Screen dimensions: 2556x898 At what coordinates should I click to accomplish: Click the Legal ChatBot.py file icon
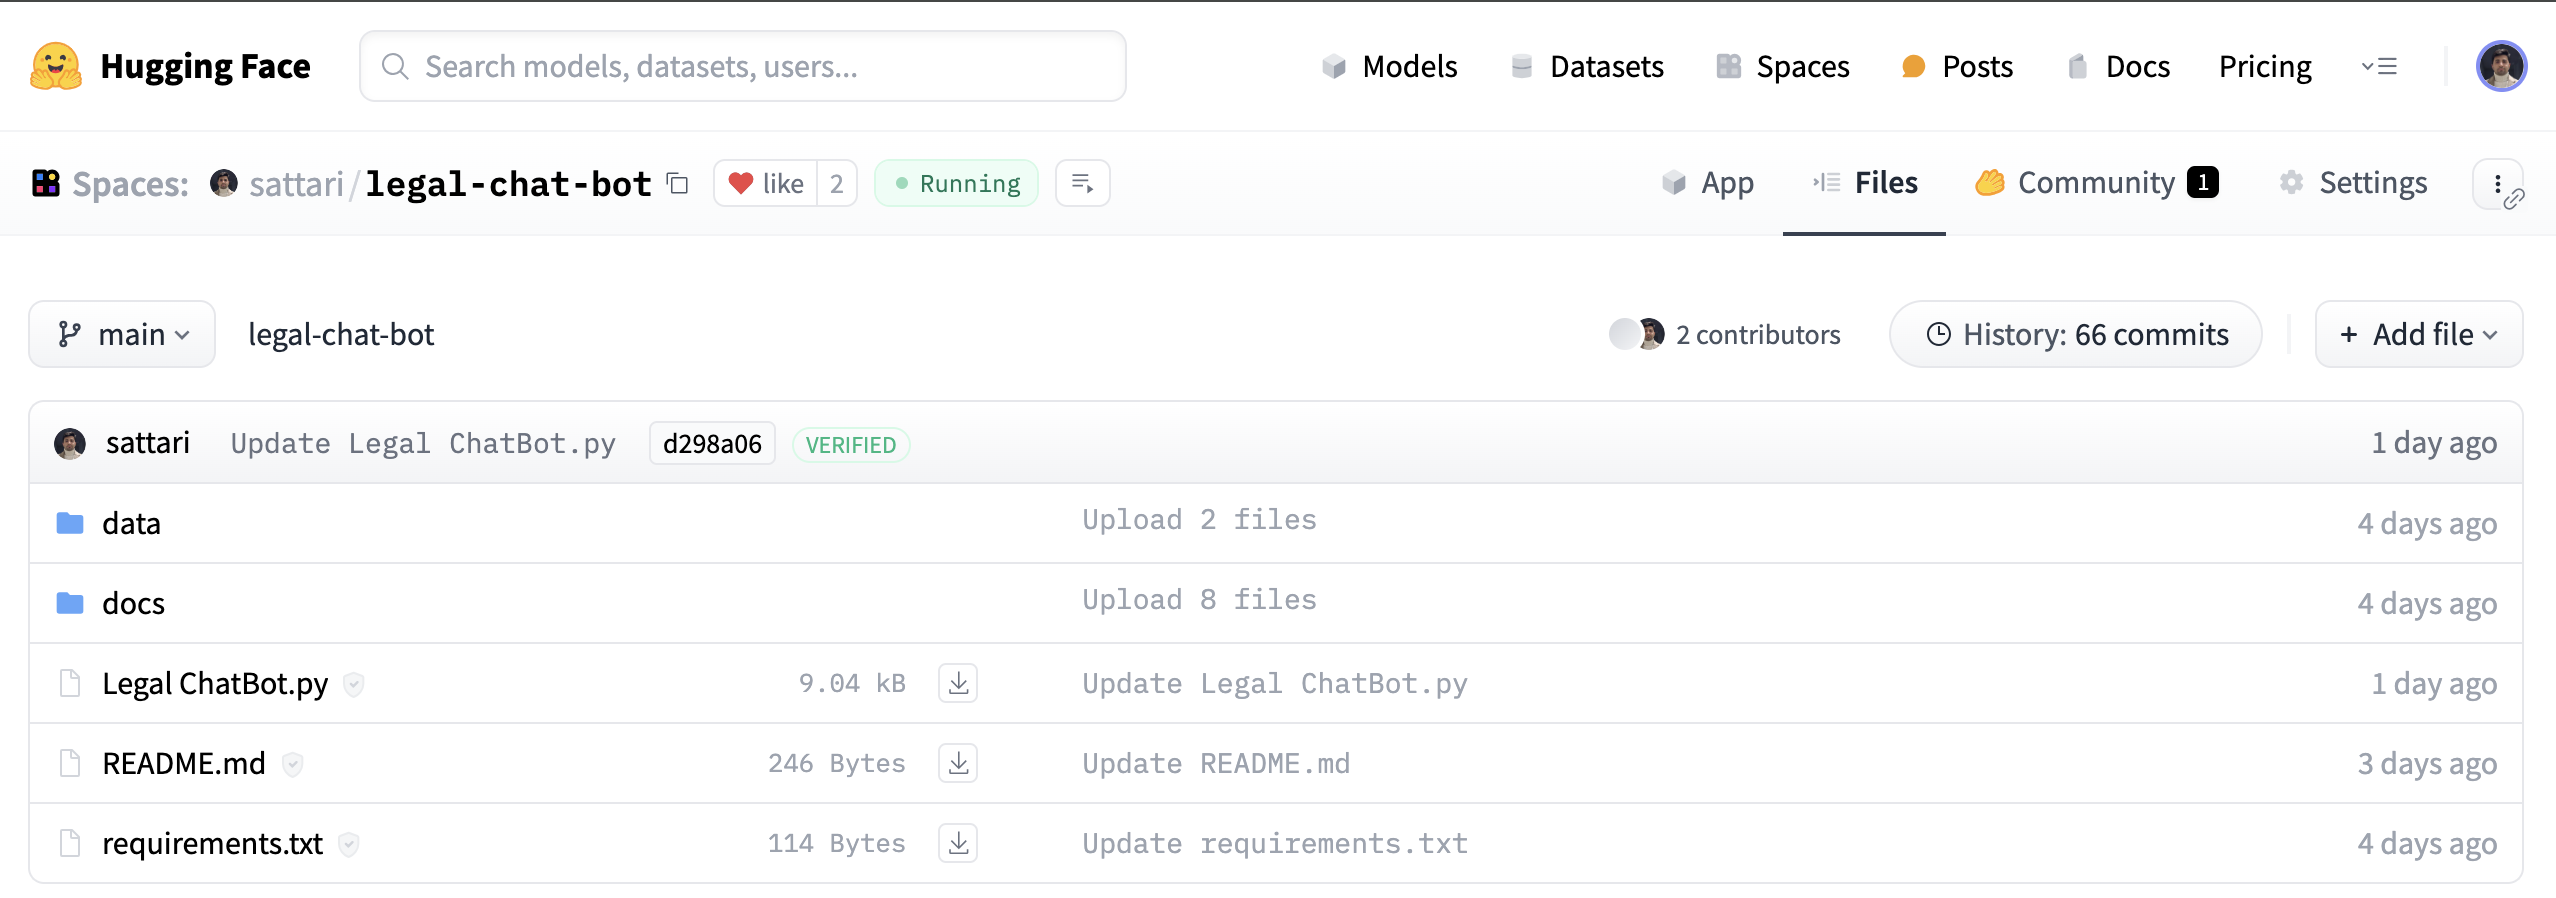(x=70, y=683)
